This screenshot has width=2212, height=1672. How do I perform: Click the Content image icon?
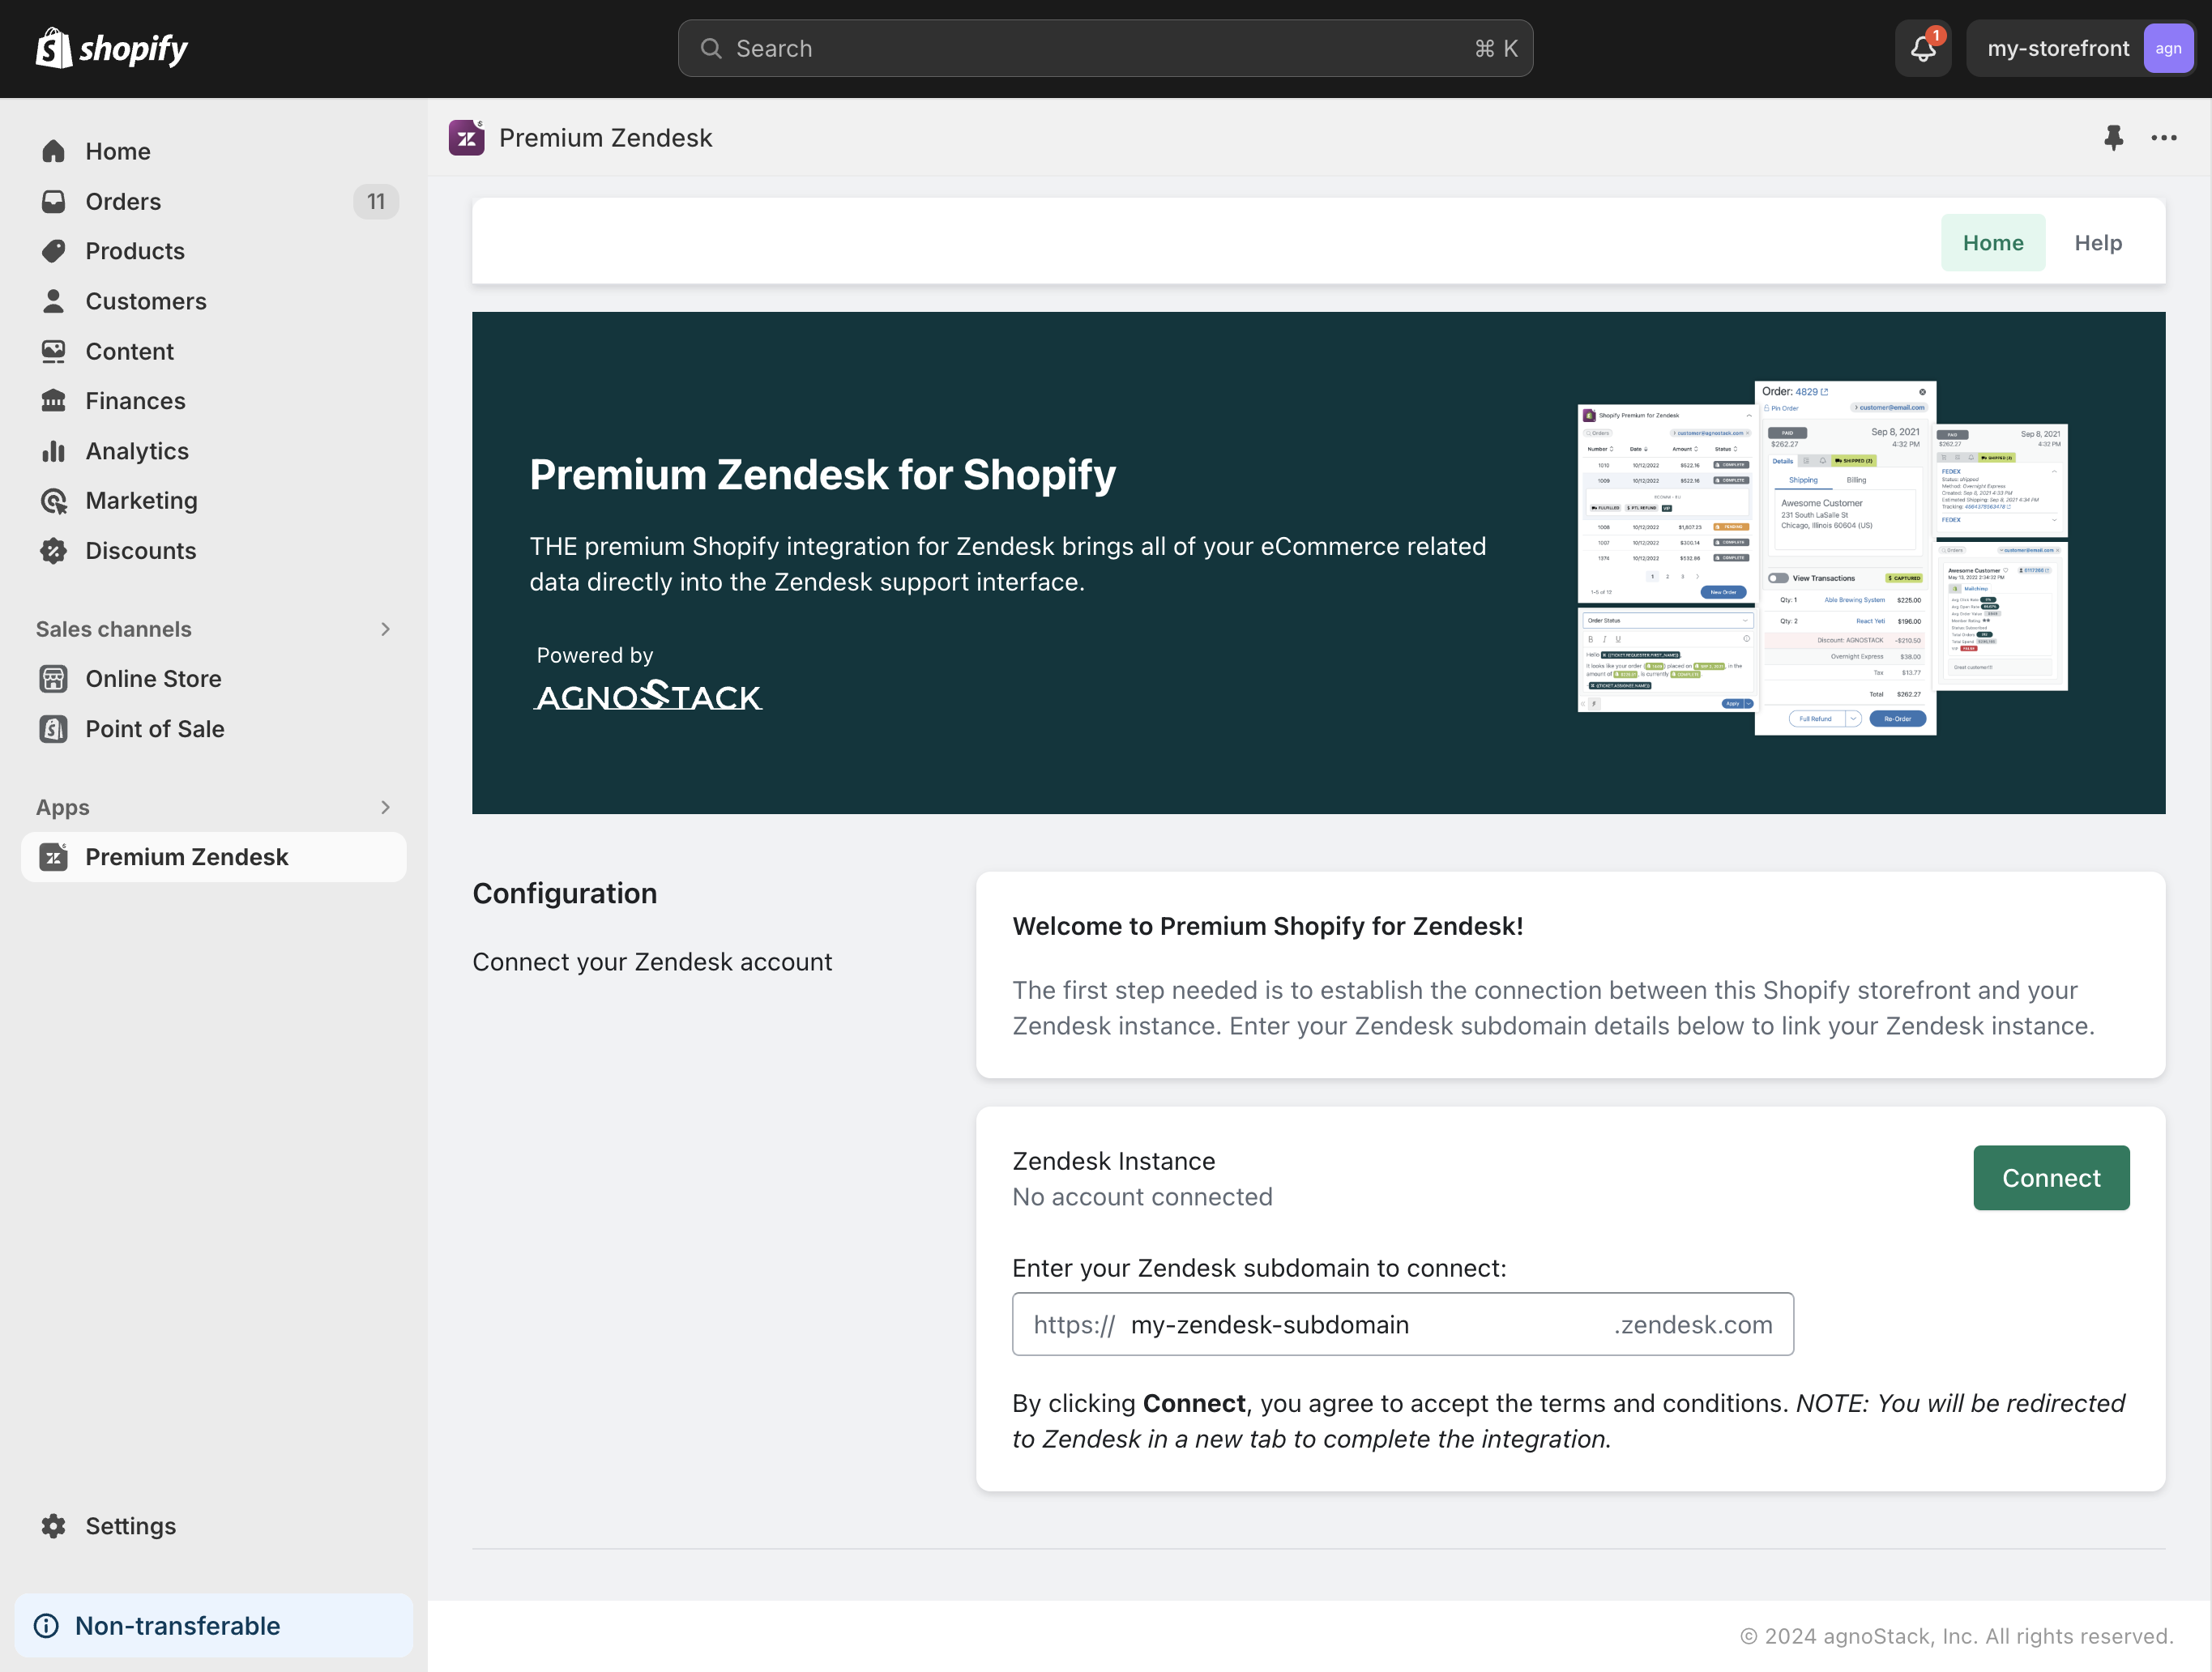[54, 351]
